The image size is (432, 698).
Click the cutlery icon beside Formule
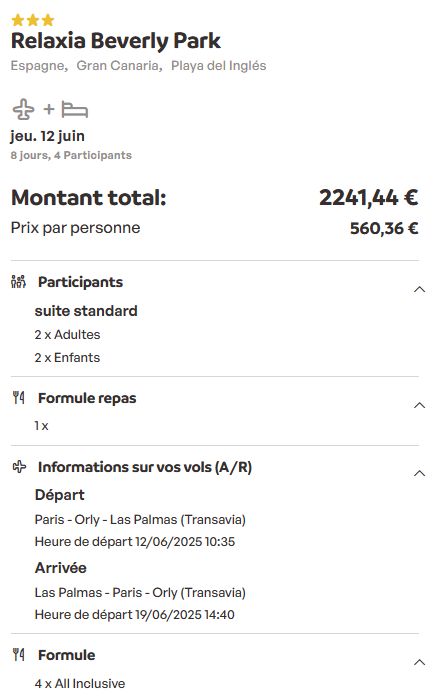click(x=18, y=654)
